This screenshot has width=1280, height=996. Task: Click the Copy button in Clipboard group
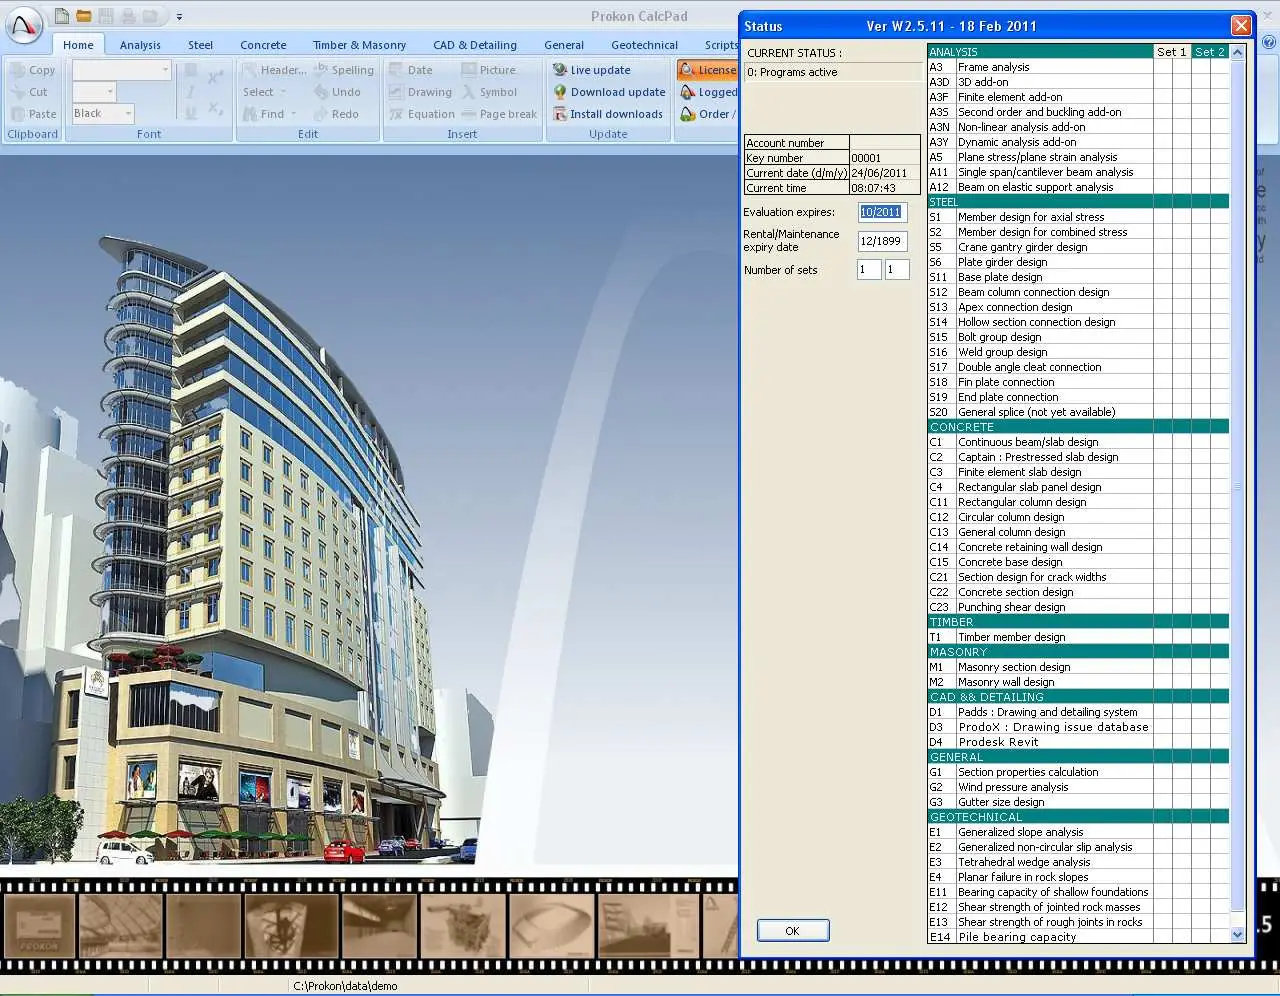pos(32,70)
